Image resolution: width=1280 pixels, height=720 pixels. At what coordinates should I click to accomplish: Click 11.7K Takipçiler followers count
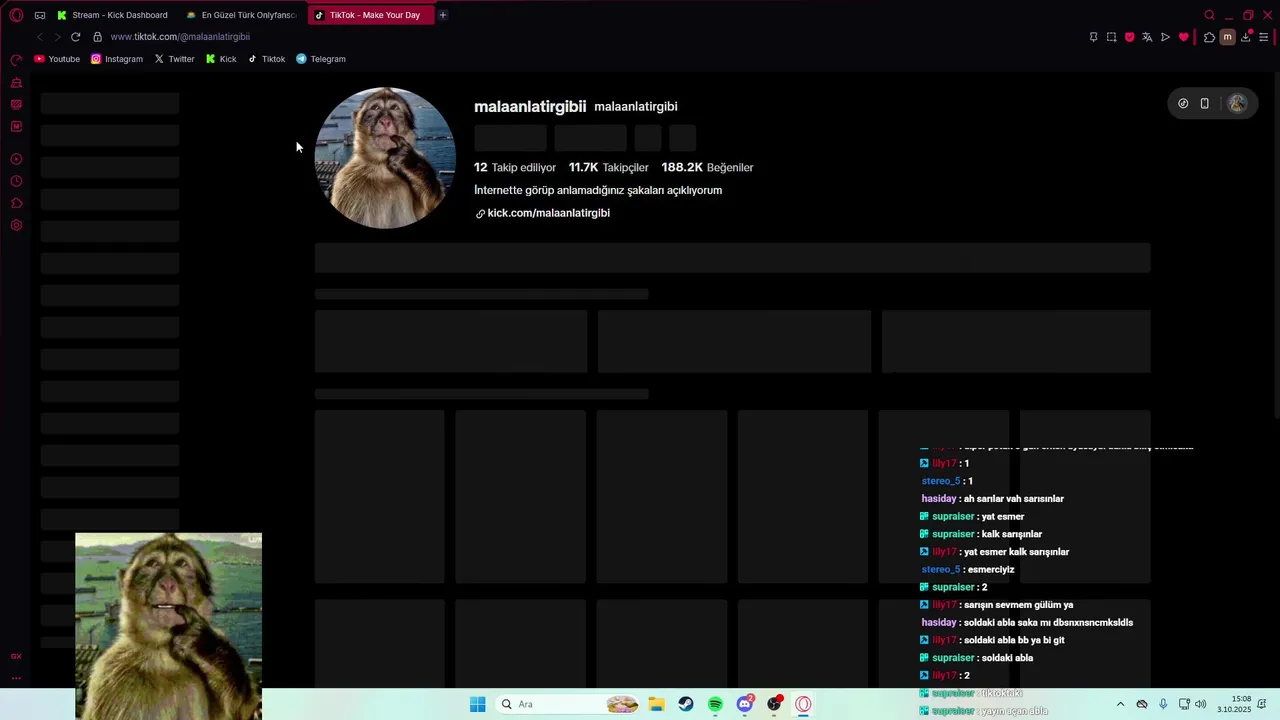coord(608,167)
